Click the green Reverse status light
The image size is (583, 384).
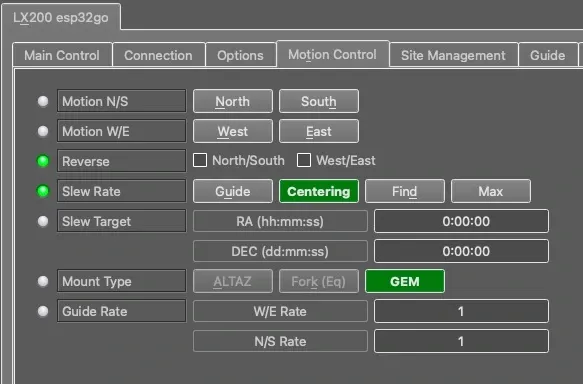[43, 161]
